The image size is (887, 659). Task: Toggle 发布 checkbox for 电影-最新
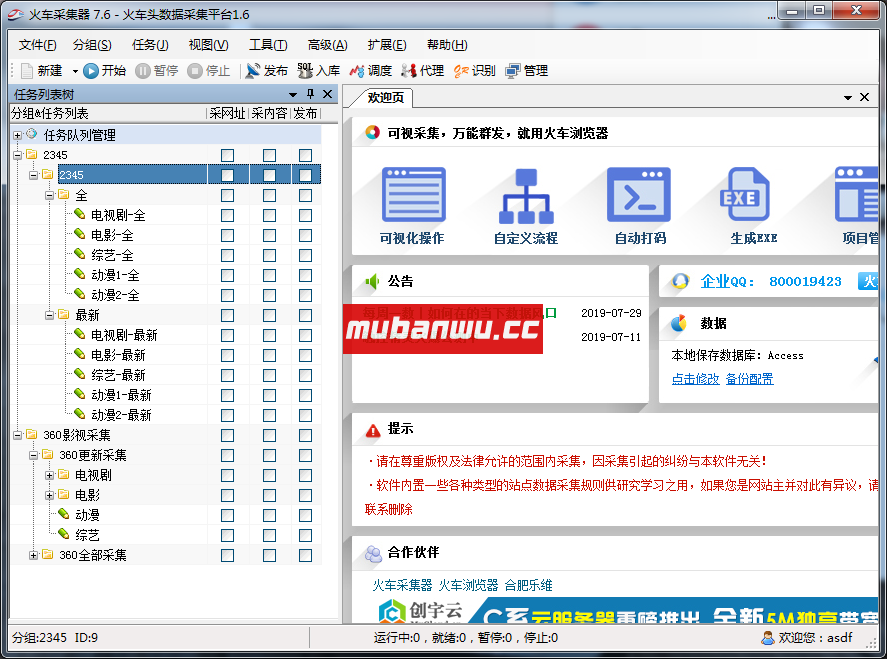305,355
